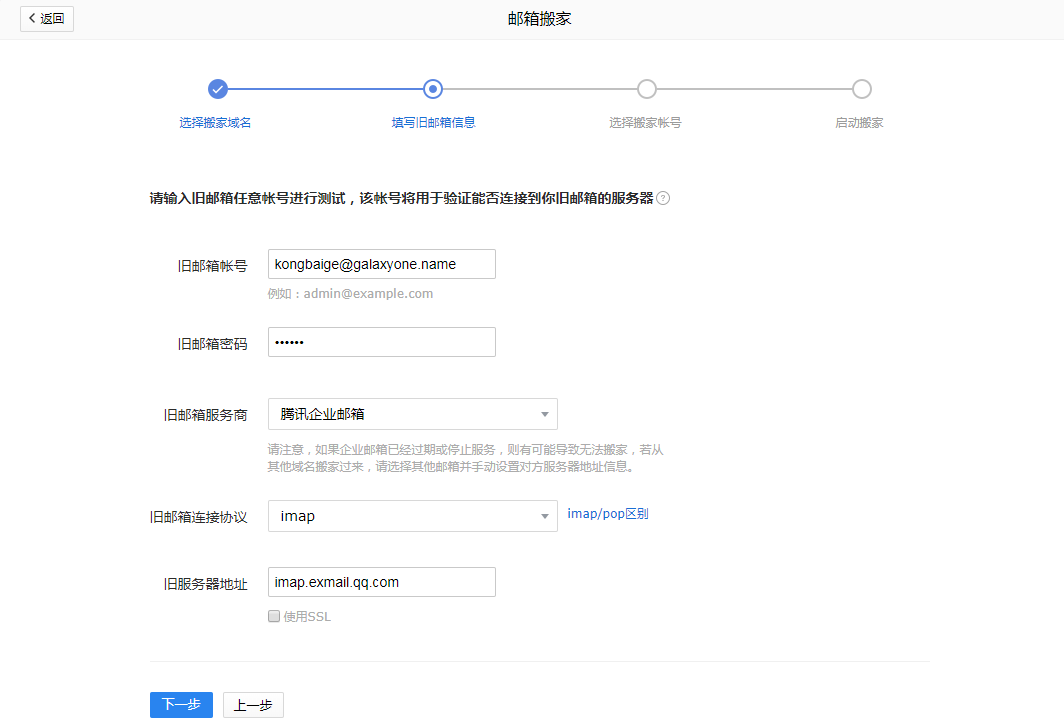Select the 启动搬家 step label

pos(859,123)
